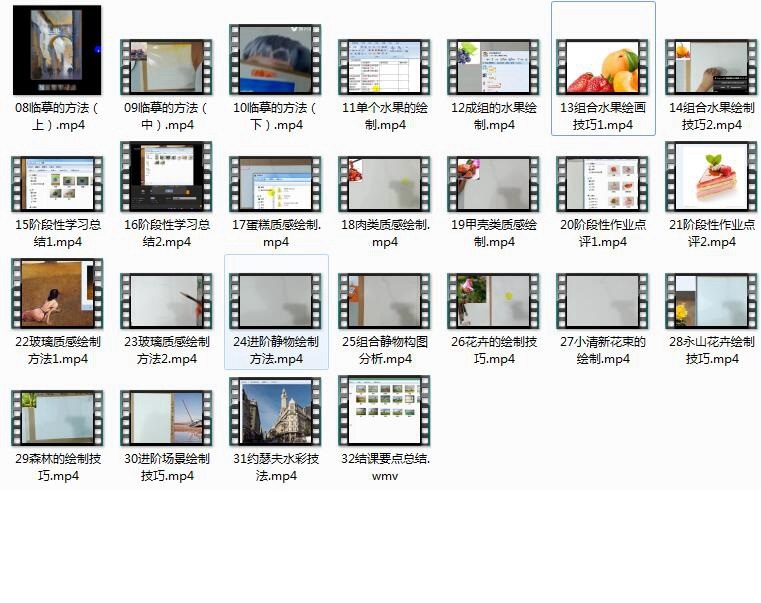
Task: Click the 09临摹的方法（中）.mp4 video icon
Action: (166, 67)
